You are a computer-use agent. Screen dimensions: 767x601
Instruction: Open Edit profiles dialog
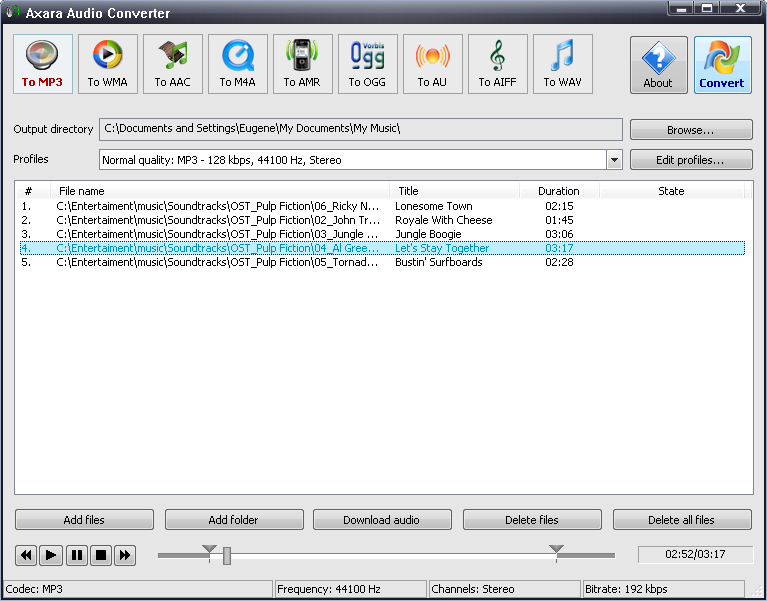pyautogui.click(x=691, y=160)
